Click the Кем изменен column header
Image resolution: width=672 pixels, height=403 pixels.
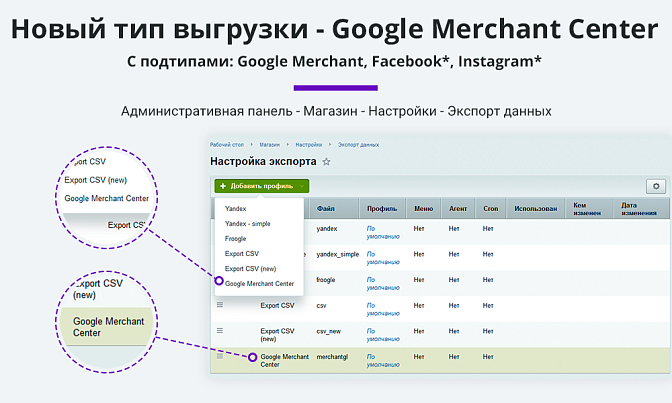pyautogui.click(x=587, y=209)
